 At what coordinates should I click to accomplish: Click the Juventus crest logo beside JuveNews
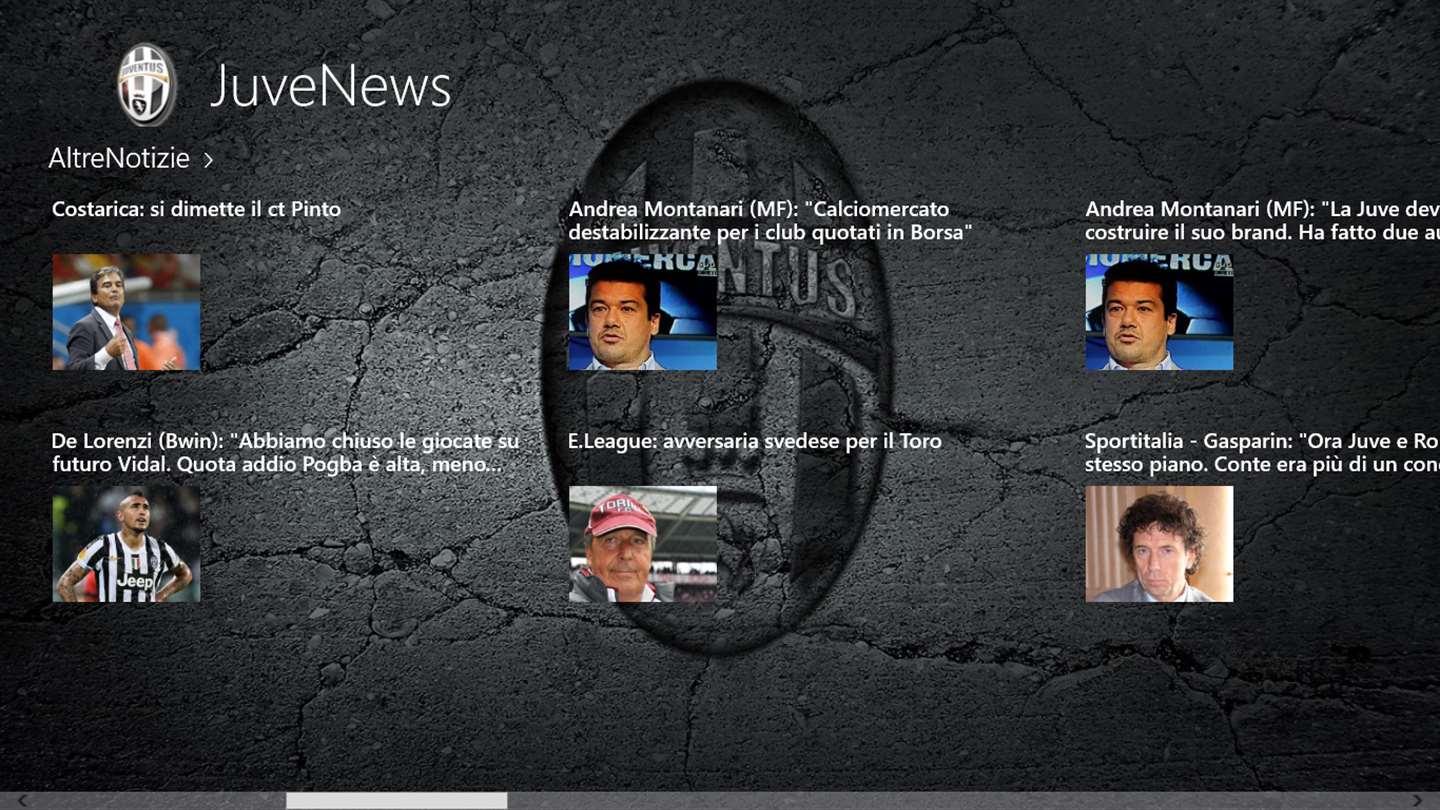point(147,85)
